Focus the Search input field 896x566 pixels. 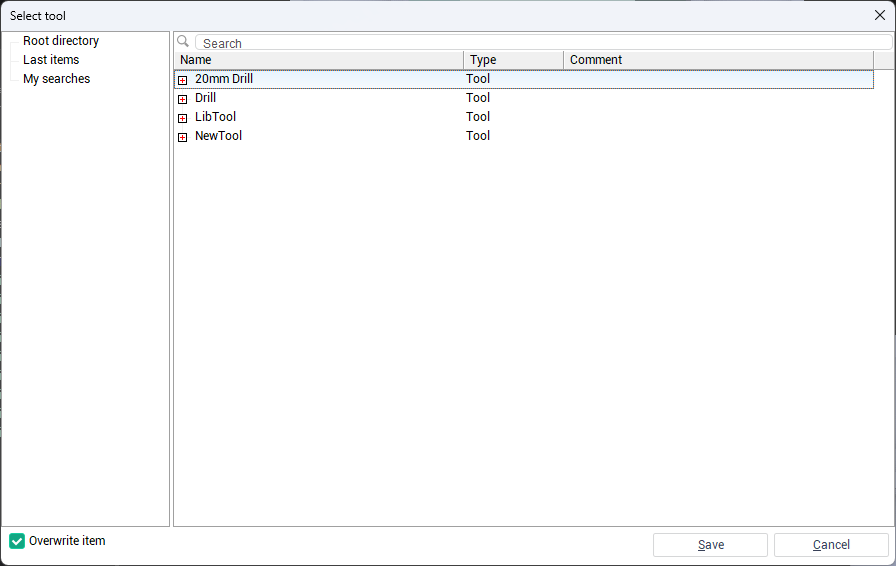[x=540, y=43]
